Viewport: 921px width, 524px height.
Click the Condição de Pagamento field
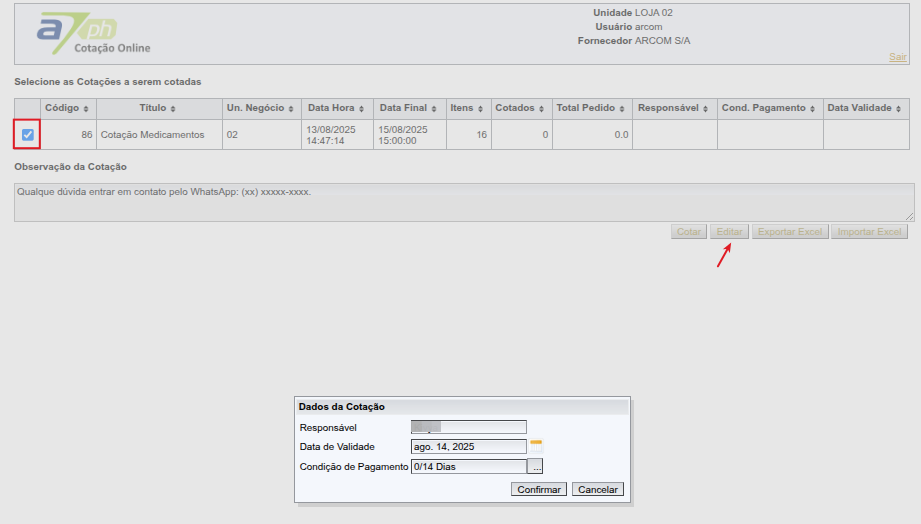[x=468, y=466]
